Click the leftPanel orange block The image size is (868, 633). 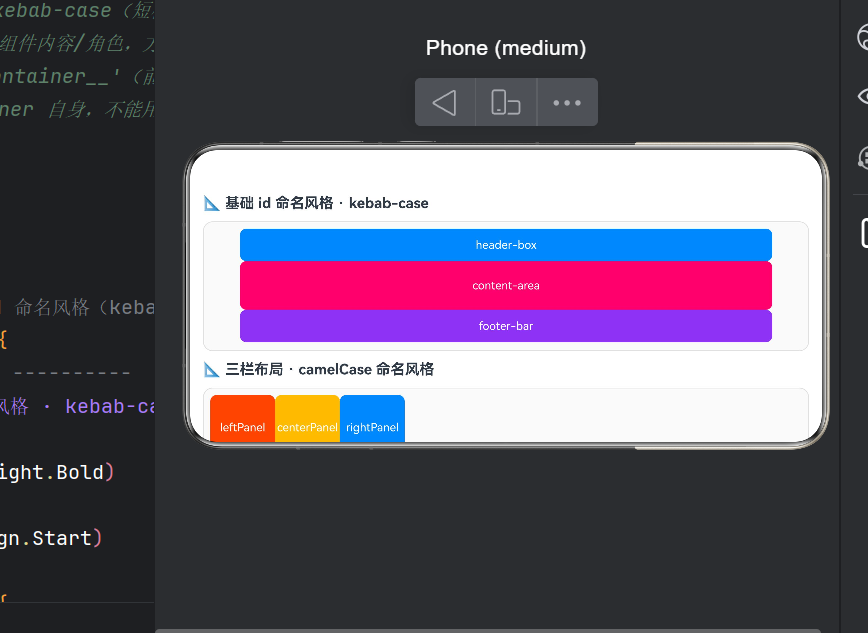tap(242, 419)
